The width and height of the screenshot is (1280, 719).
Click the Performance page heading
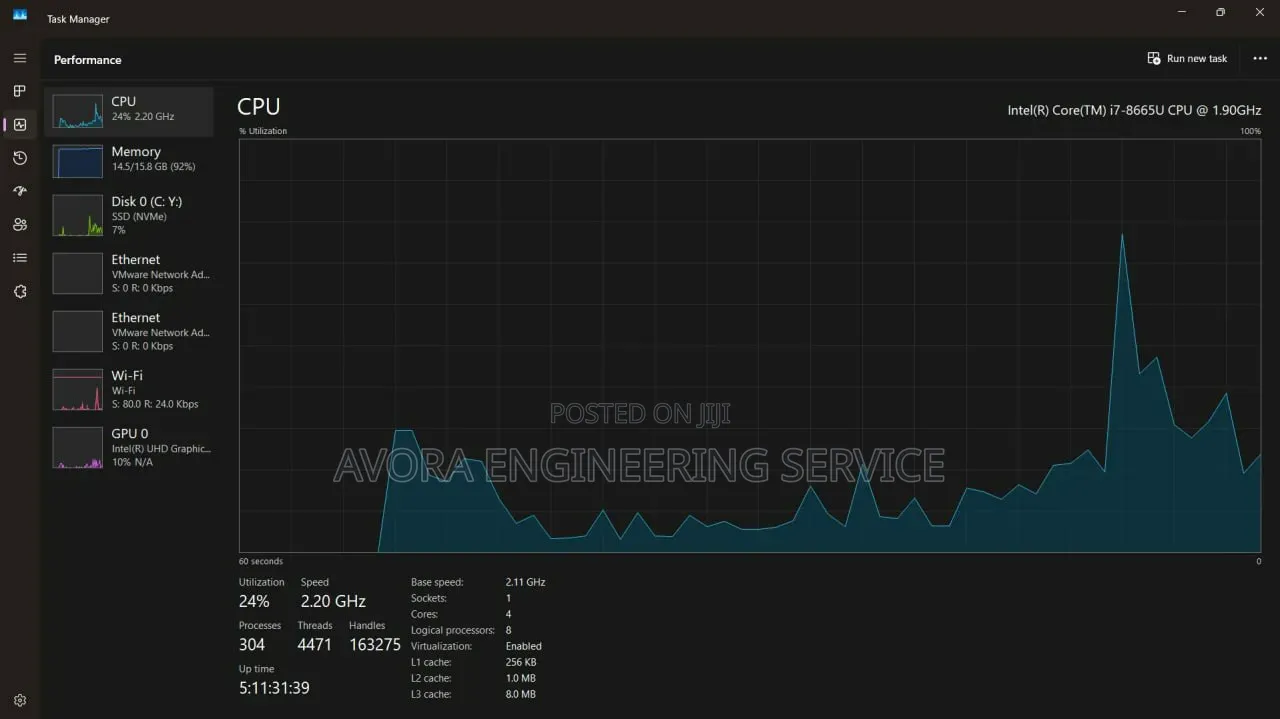click(x=88, y=60)
